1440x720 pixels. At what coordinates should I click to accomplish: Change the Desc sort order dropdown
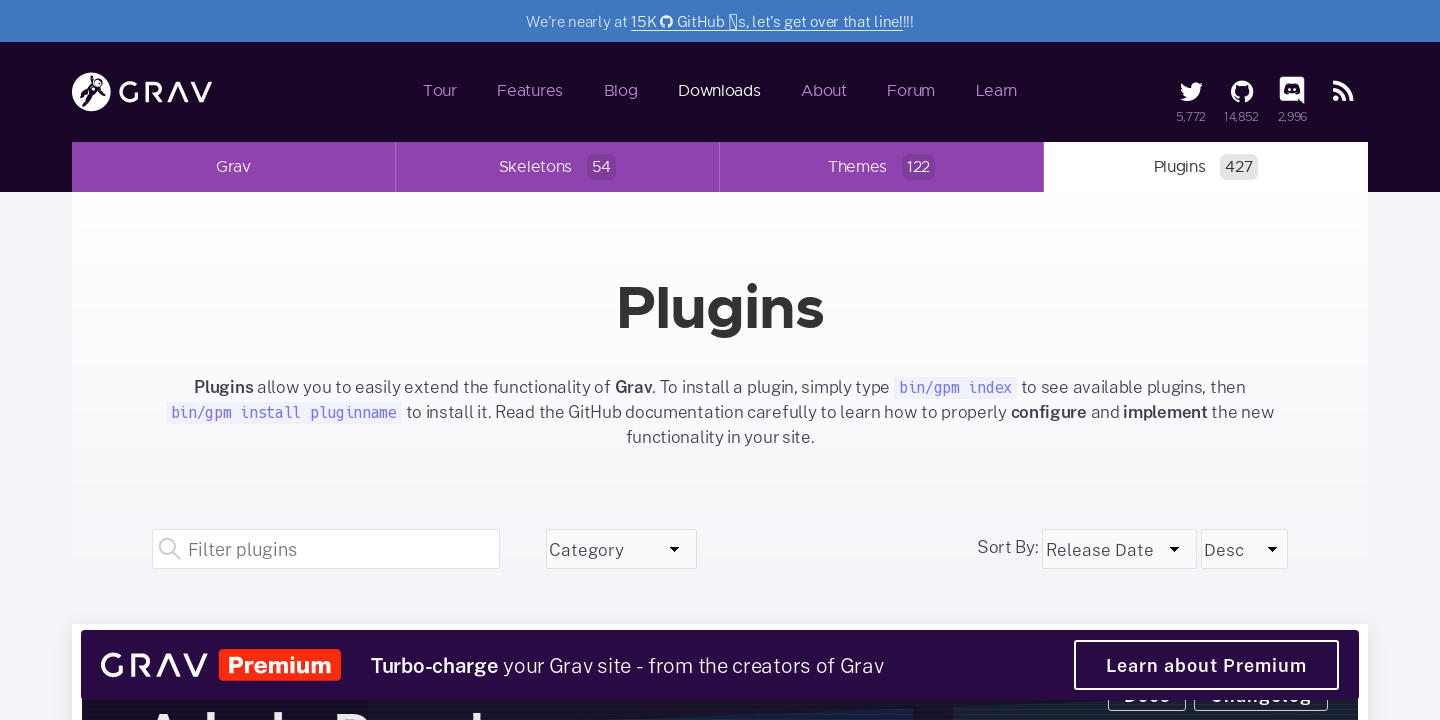1243,549
